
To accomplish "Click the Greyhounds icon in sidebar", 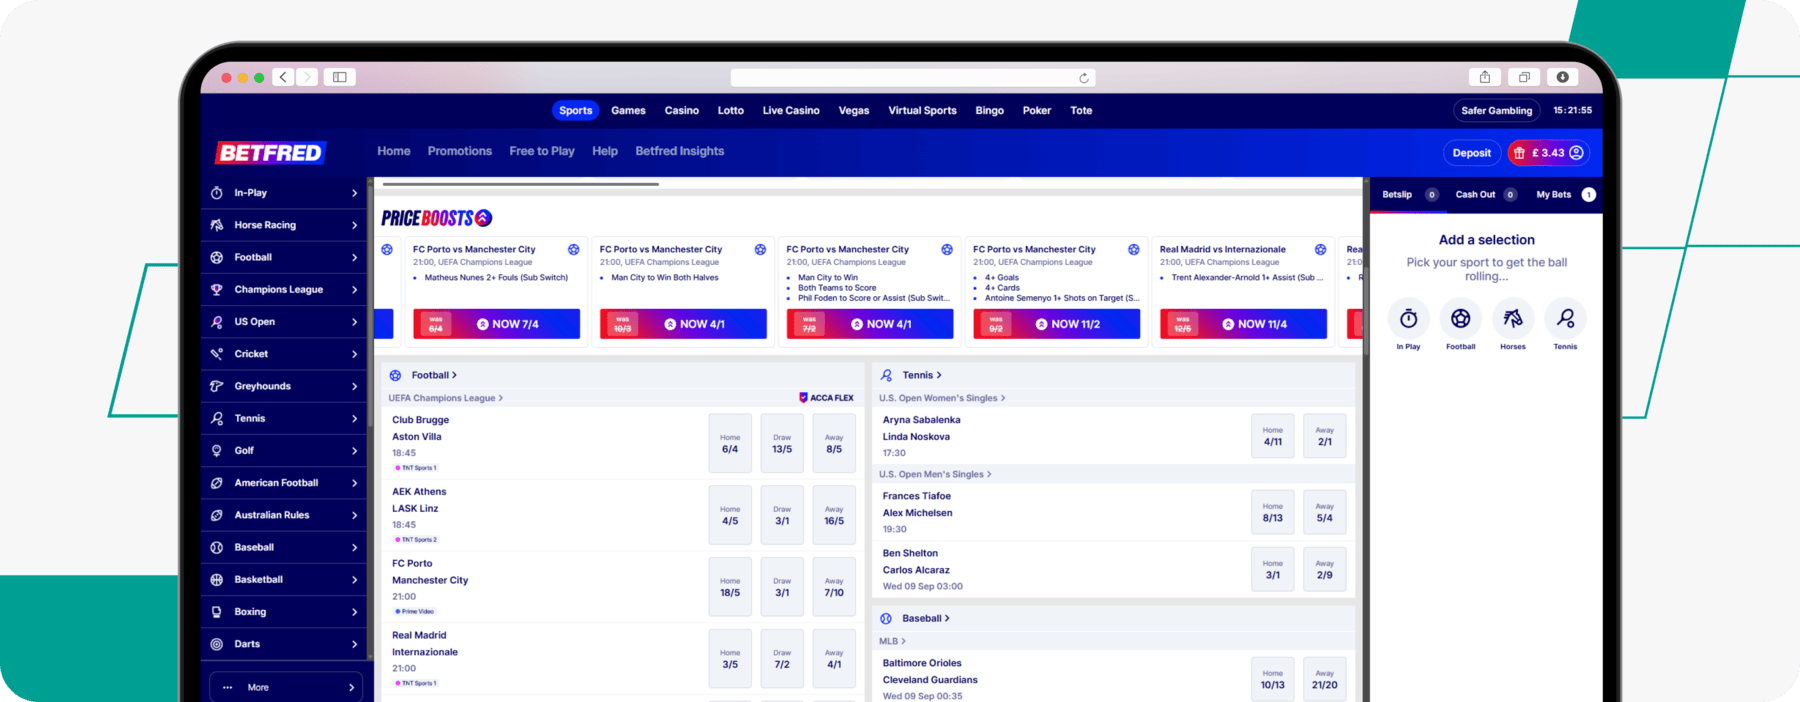I will click(216, 386).
